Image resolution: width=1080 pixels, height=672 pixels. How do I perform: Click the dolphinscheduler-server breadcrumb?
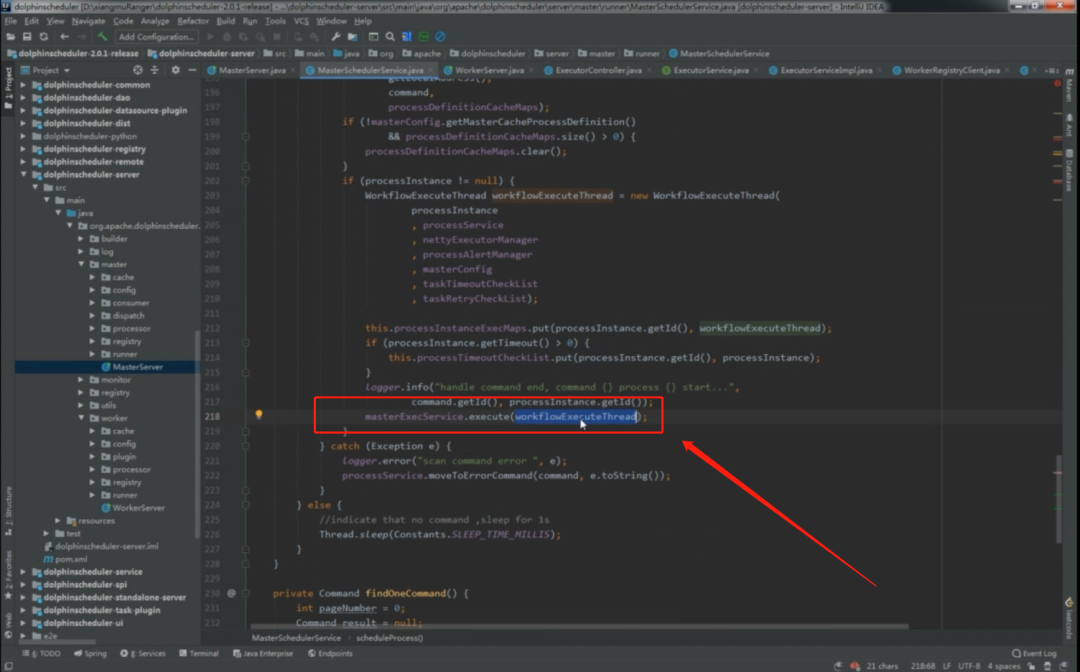click(201, 53)
